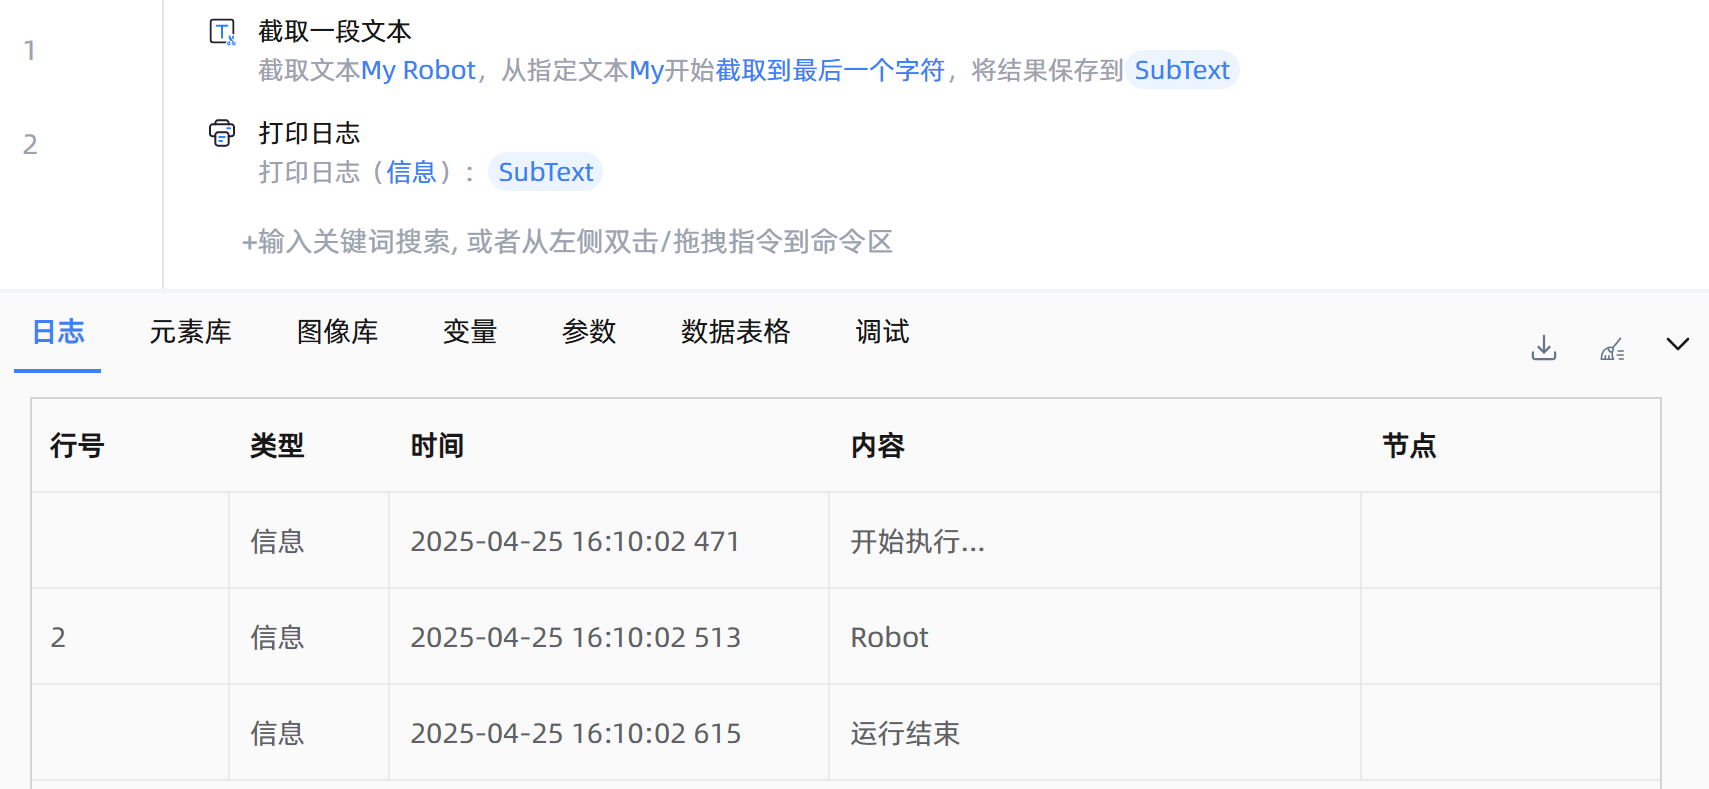Open the 参数 tab

588,332
